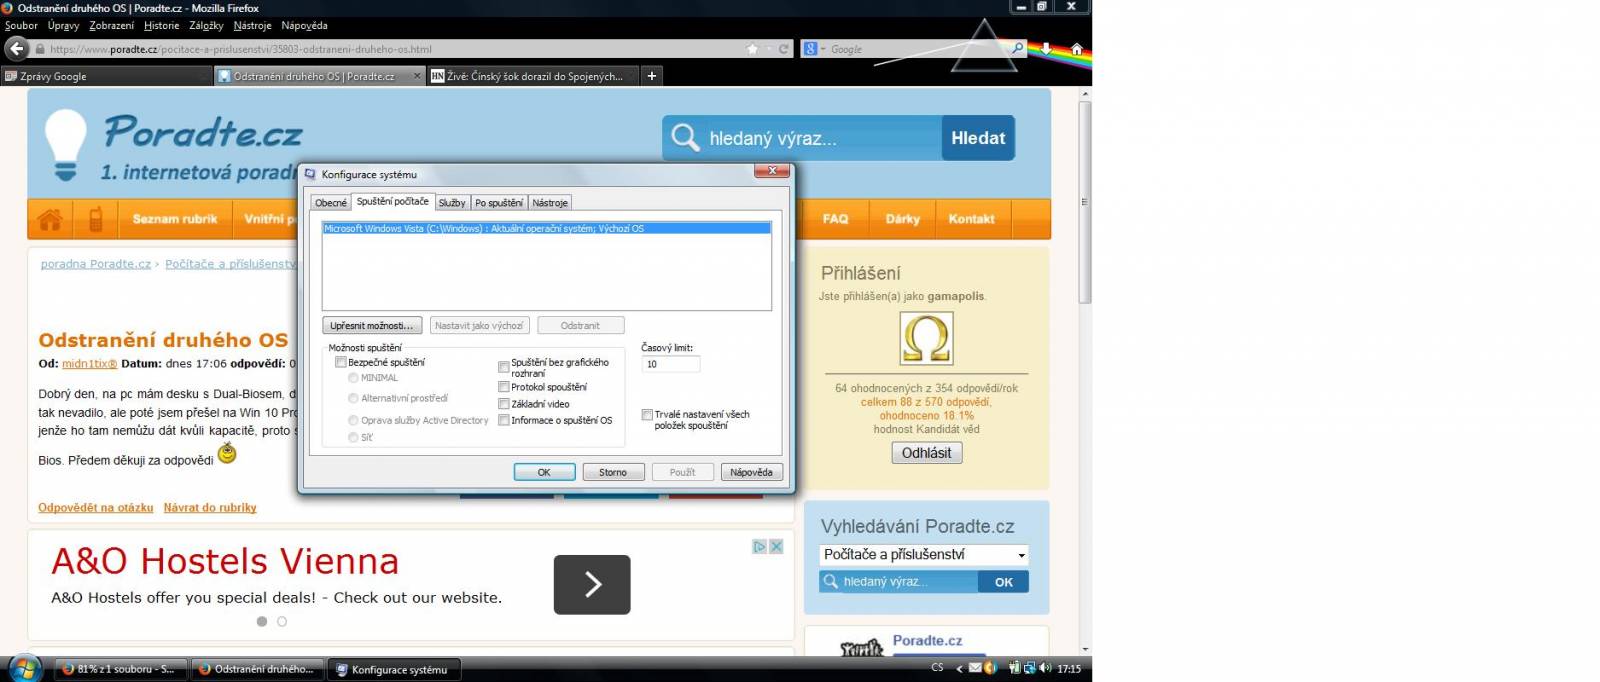Click the magnifier icon in the header search
Viewport: 1600px width, 682px height.
pos(685,138)
